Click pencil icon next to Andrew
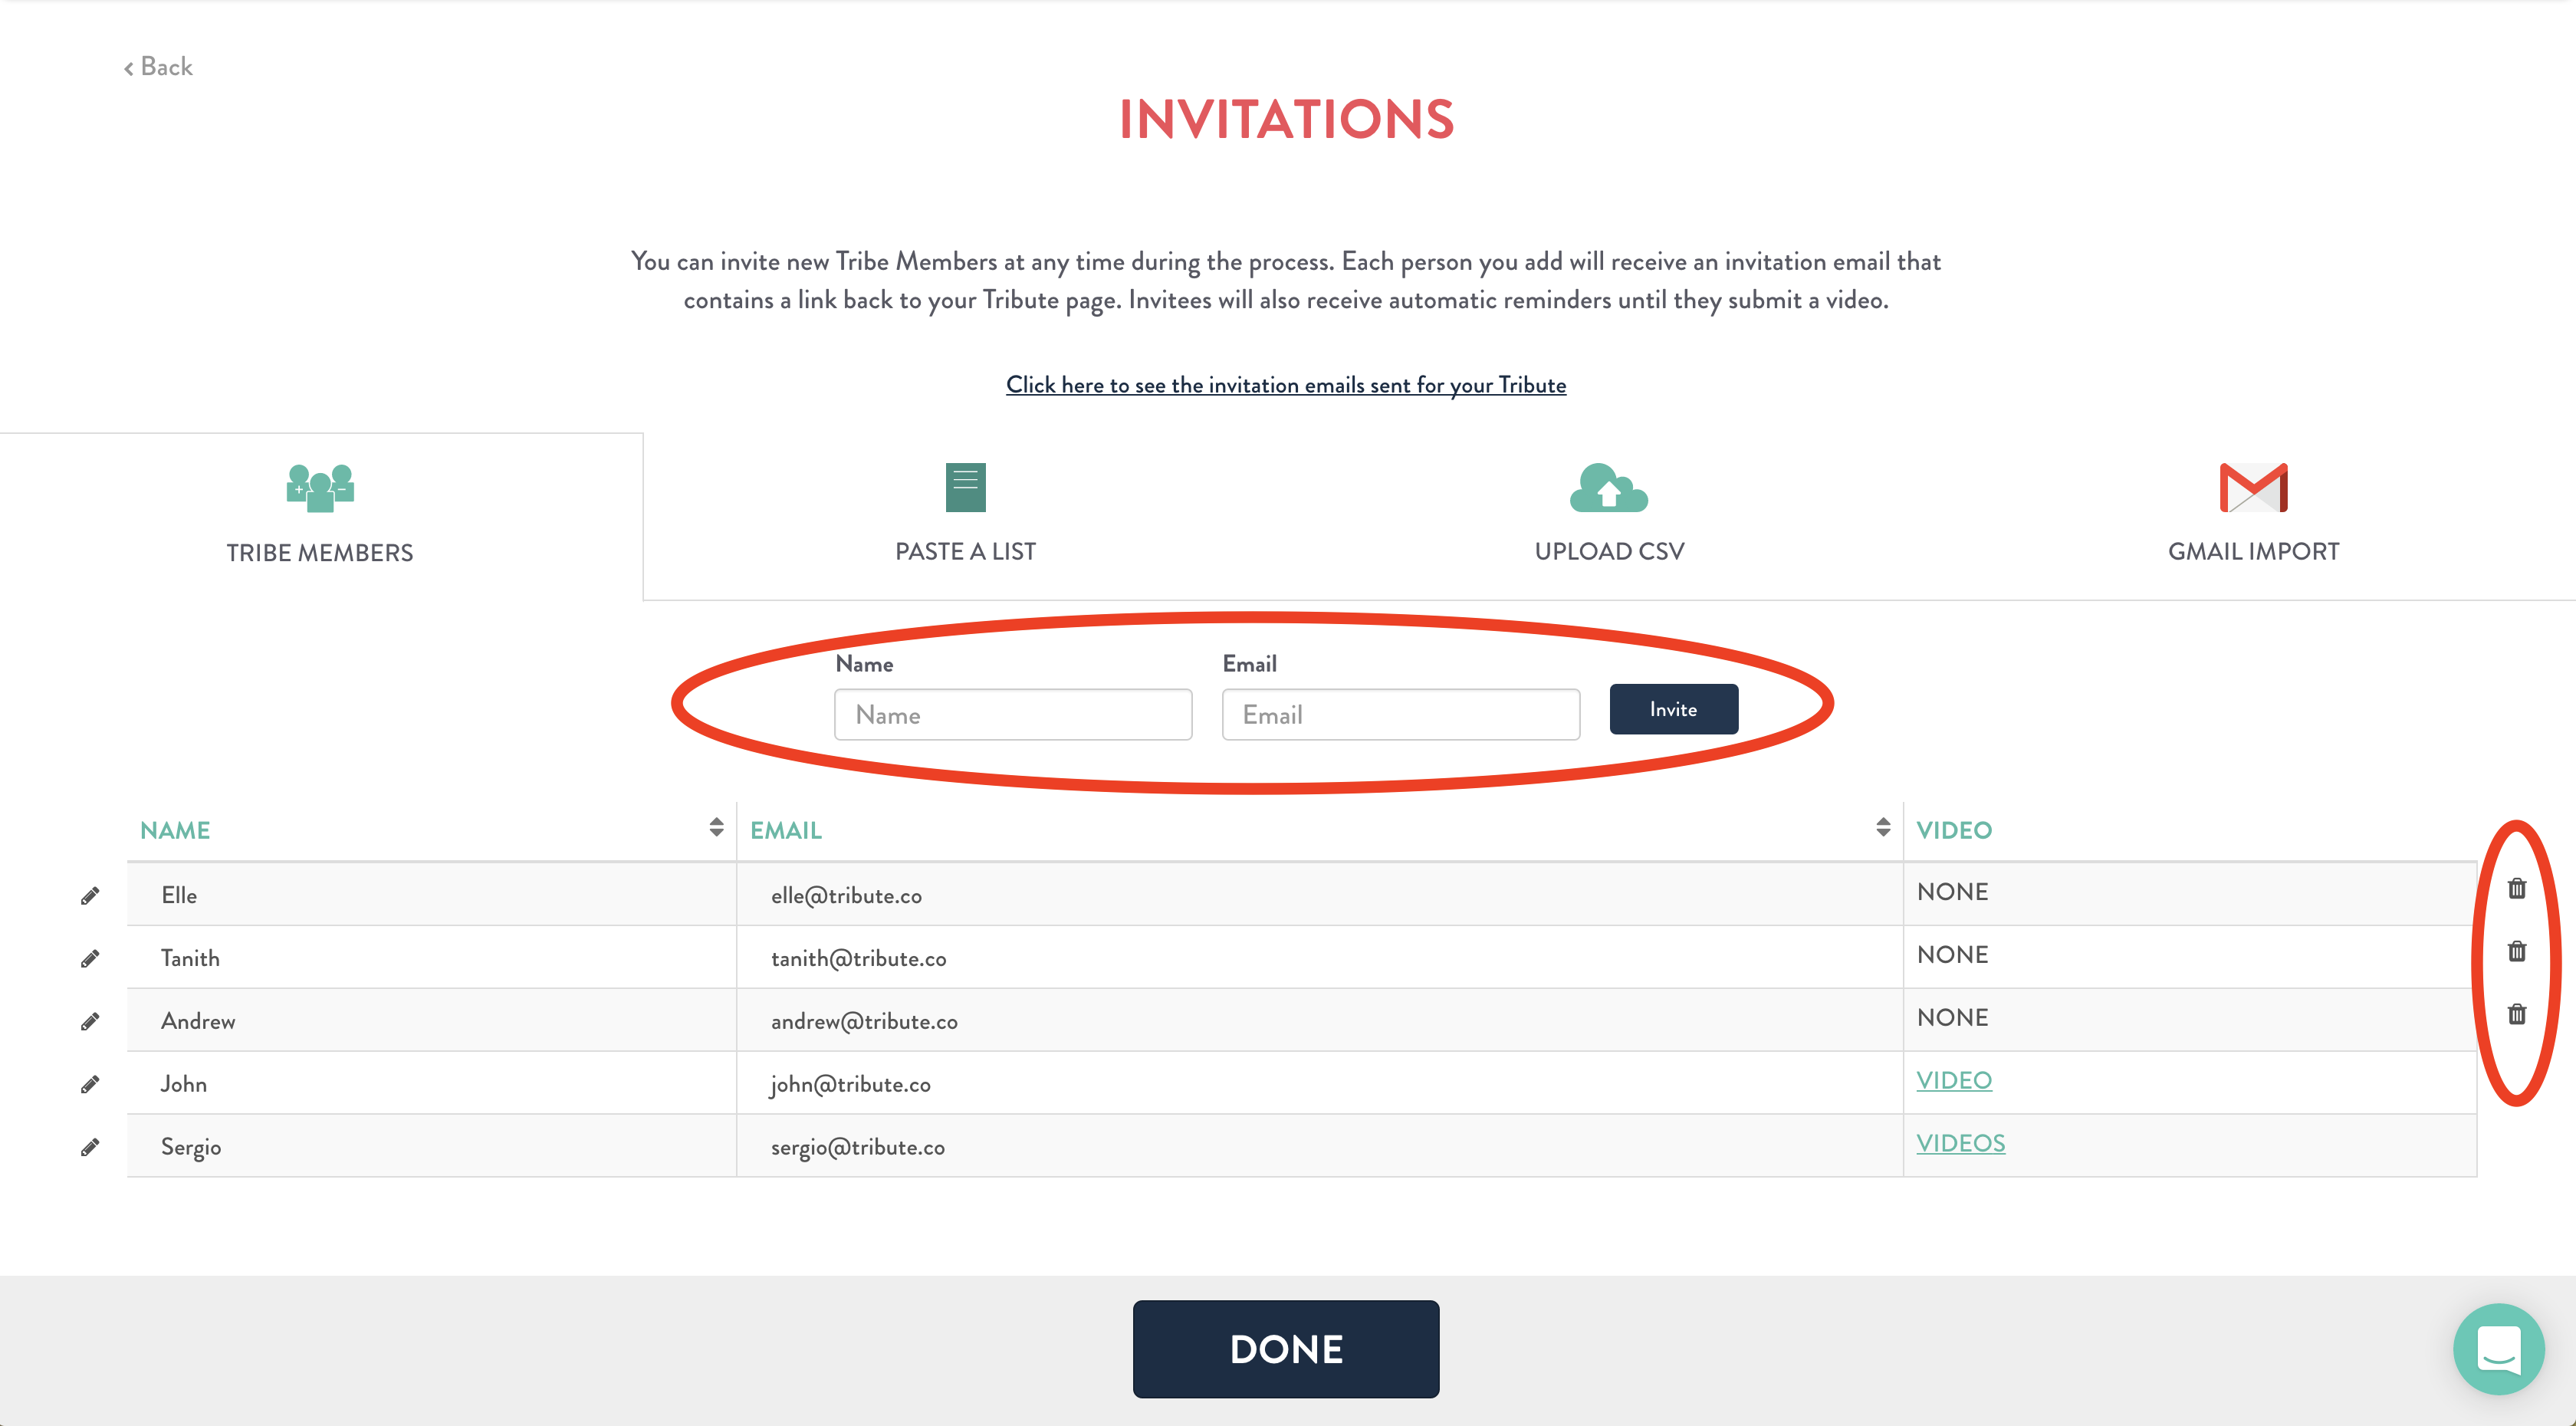2576x1426 pixels. coord(90,1021)
